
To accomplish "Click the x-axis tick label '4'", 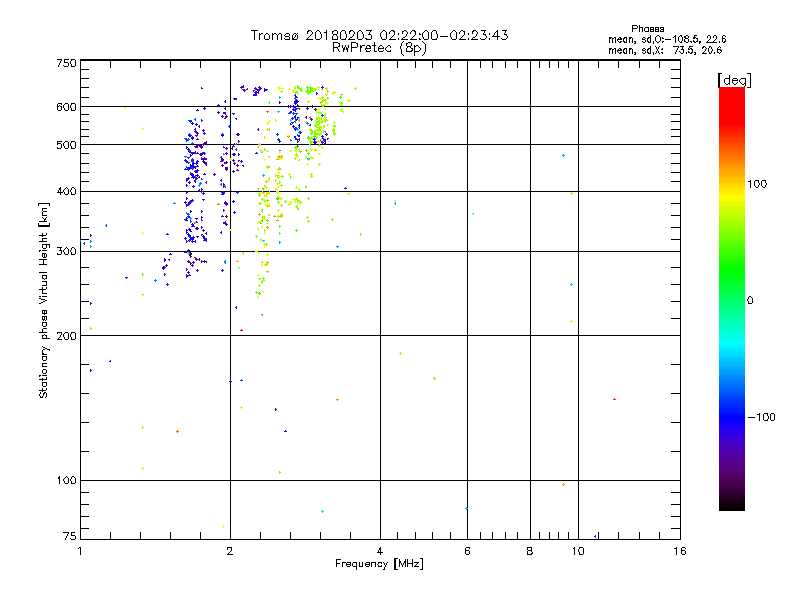I will click(x=380, y=551).
